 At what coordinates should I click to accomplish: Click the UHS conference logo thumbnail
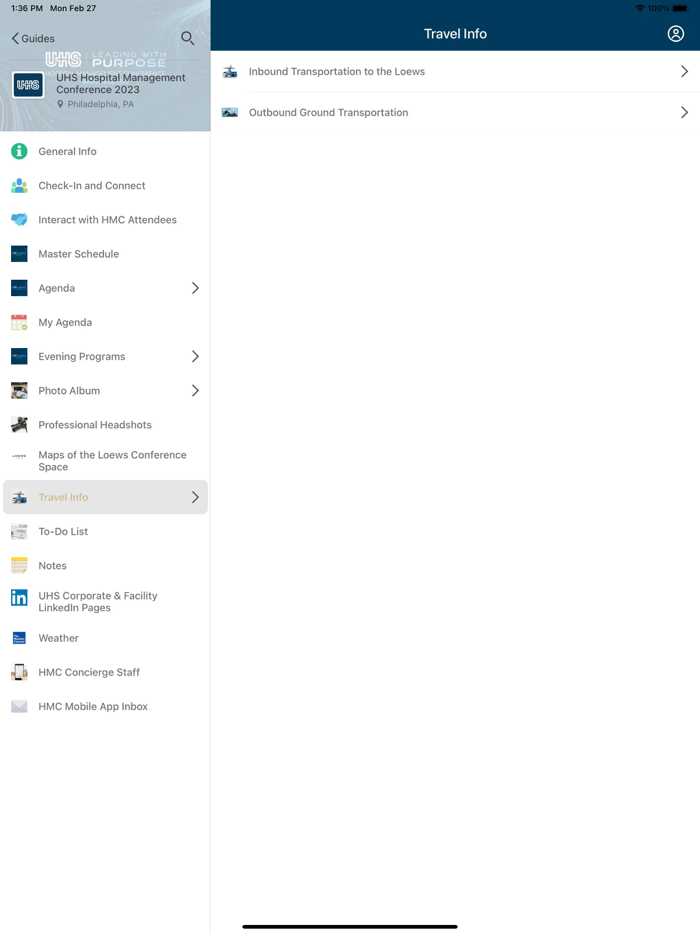coord(28,85)
